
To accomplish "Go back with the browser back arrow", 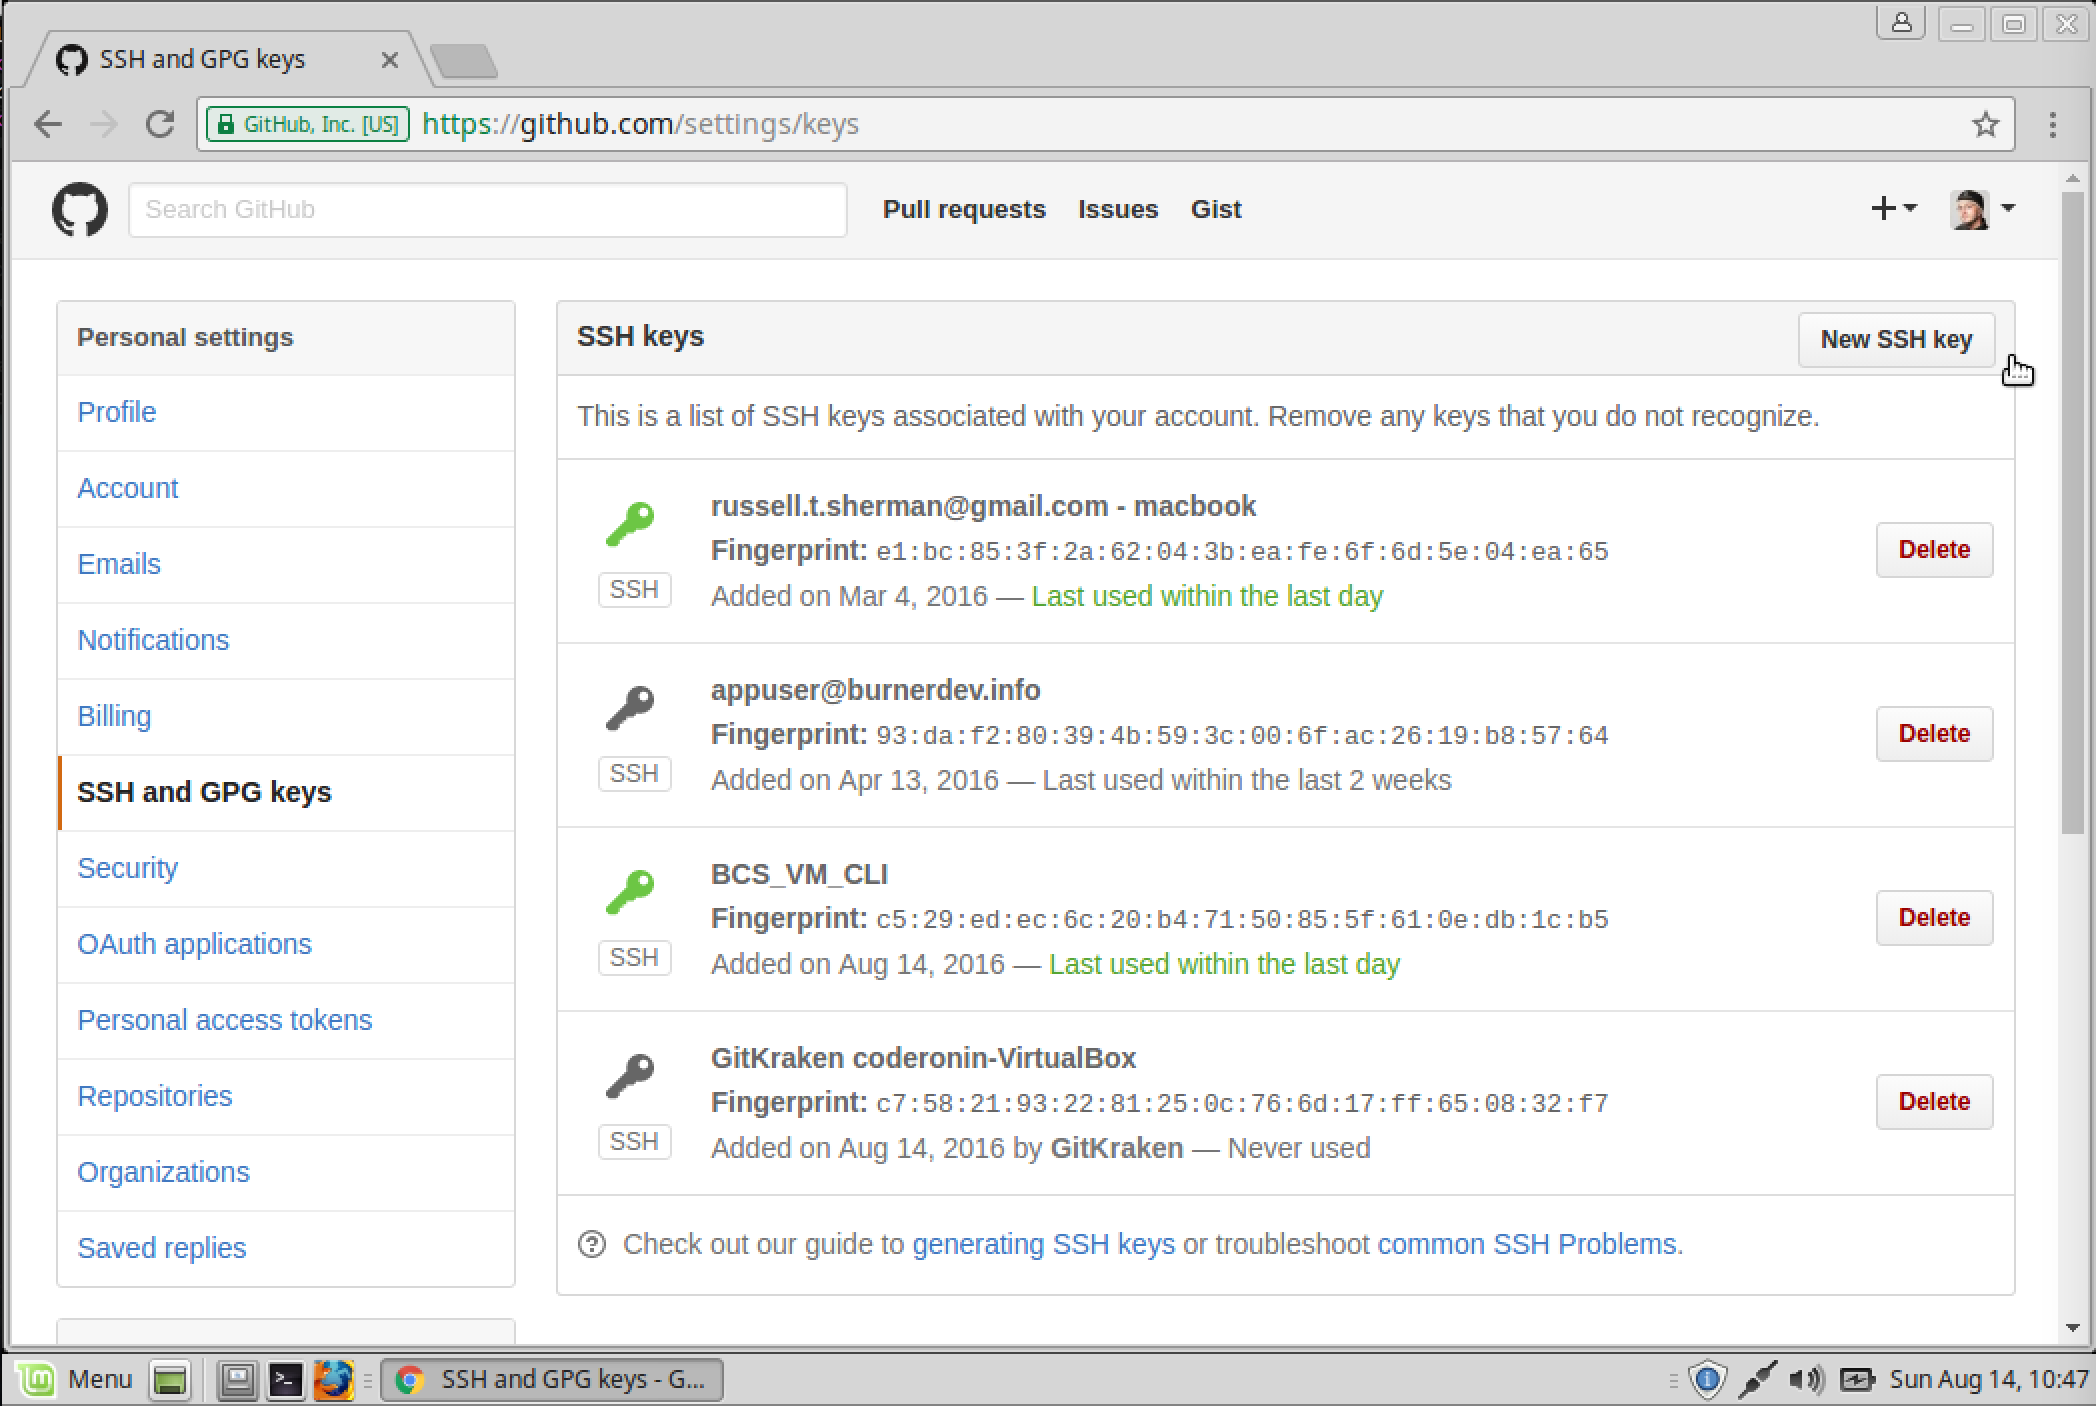I will (x=48, y=124).
